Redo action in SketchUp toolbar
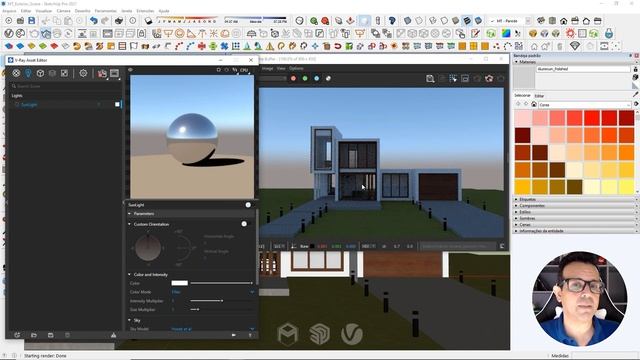 click(x=105, y=20)
